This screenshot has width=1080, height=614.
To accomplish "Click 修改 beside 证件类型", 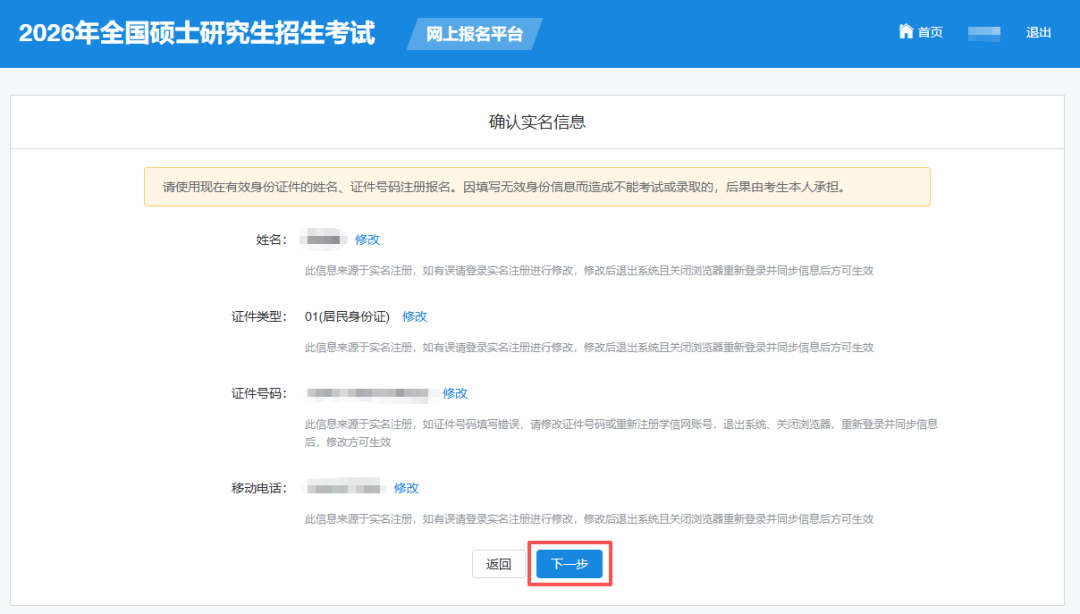I will (x=415, y=317).
